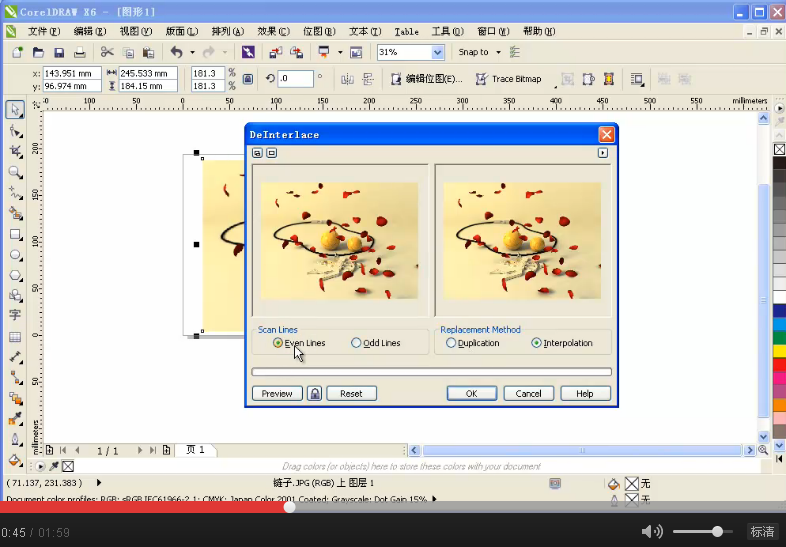786x547 pixels.
Task: Select the Eyedropper tool
Action: coord(15,419)
